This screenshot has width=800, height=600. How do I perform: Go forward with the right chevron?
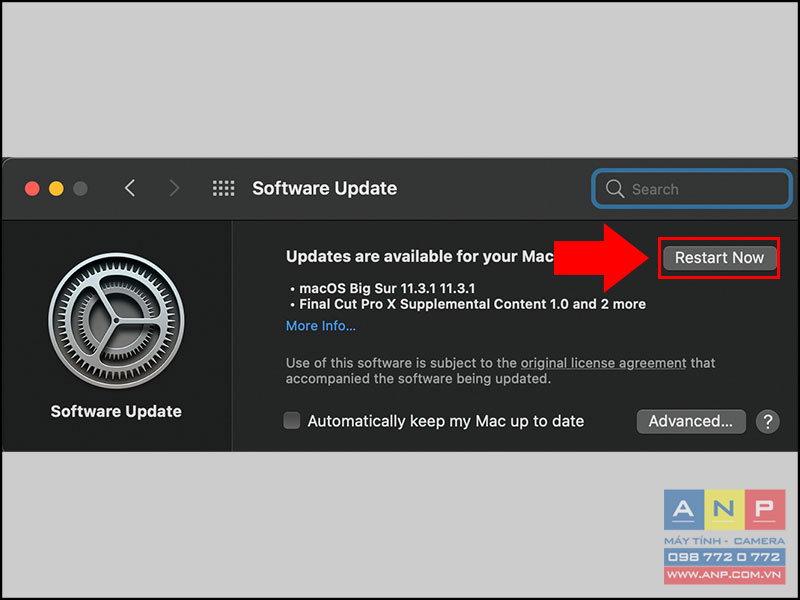(174, 188)
